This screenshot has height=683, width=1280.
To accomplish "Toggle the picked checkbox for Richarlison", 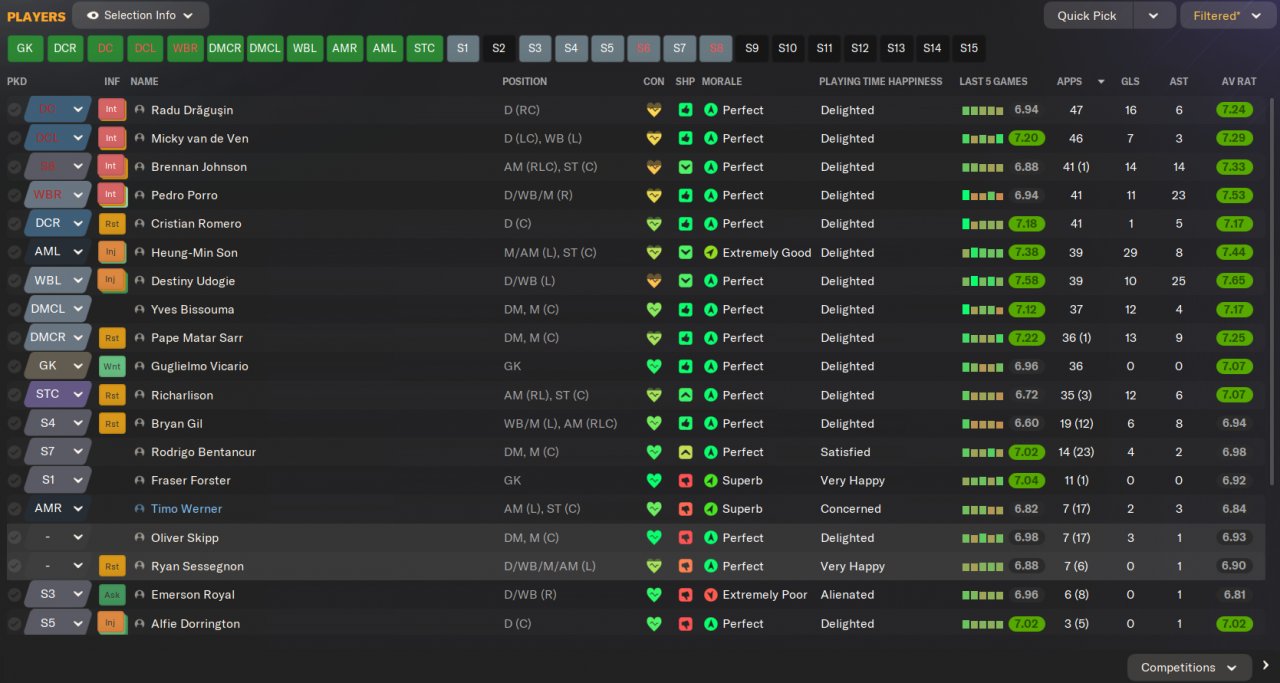I will (x=14, y=395).
